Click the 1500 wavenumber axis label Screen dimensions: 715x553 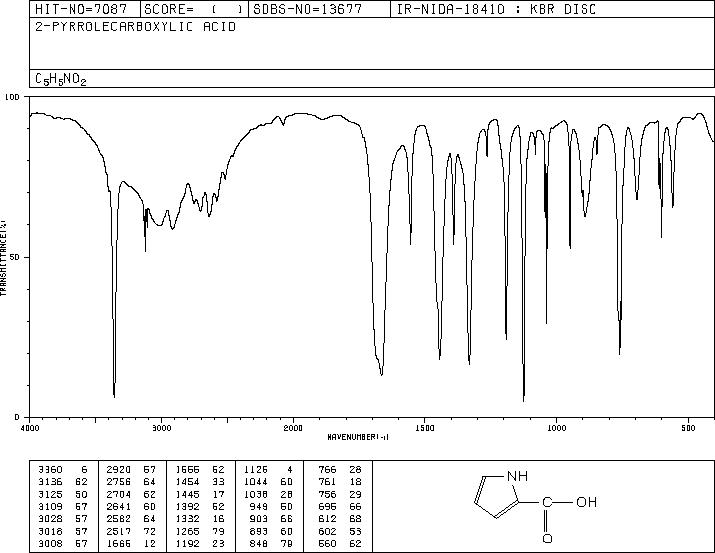[x=425, y=428]
